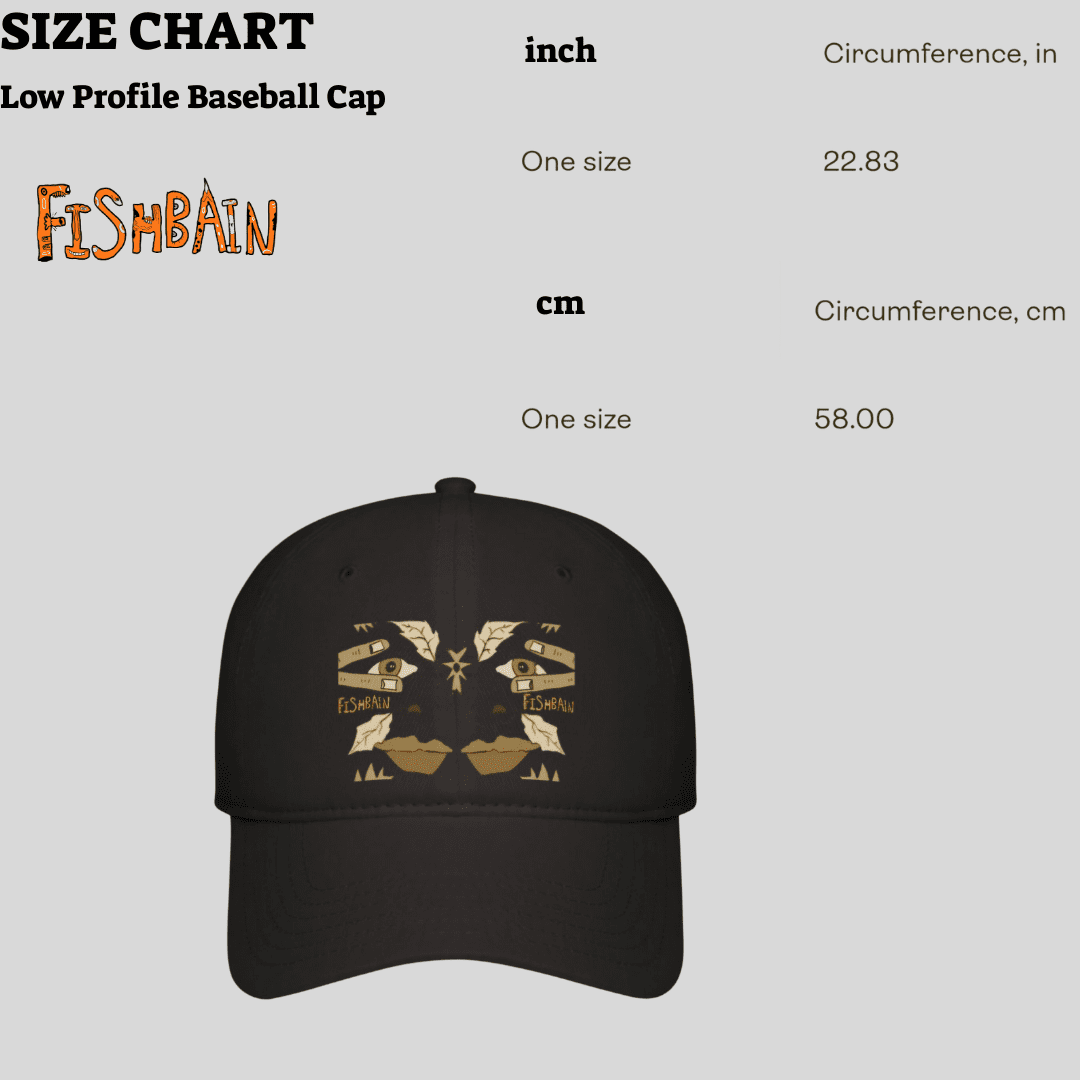Click the left lips graphic on cap
Image resolution: width=1080 pixels, height=1080 pixels.
(x=415, y=754)
